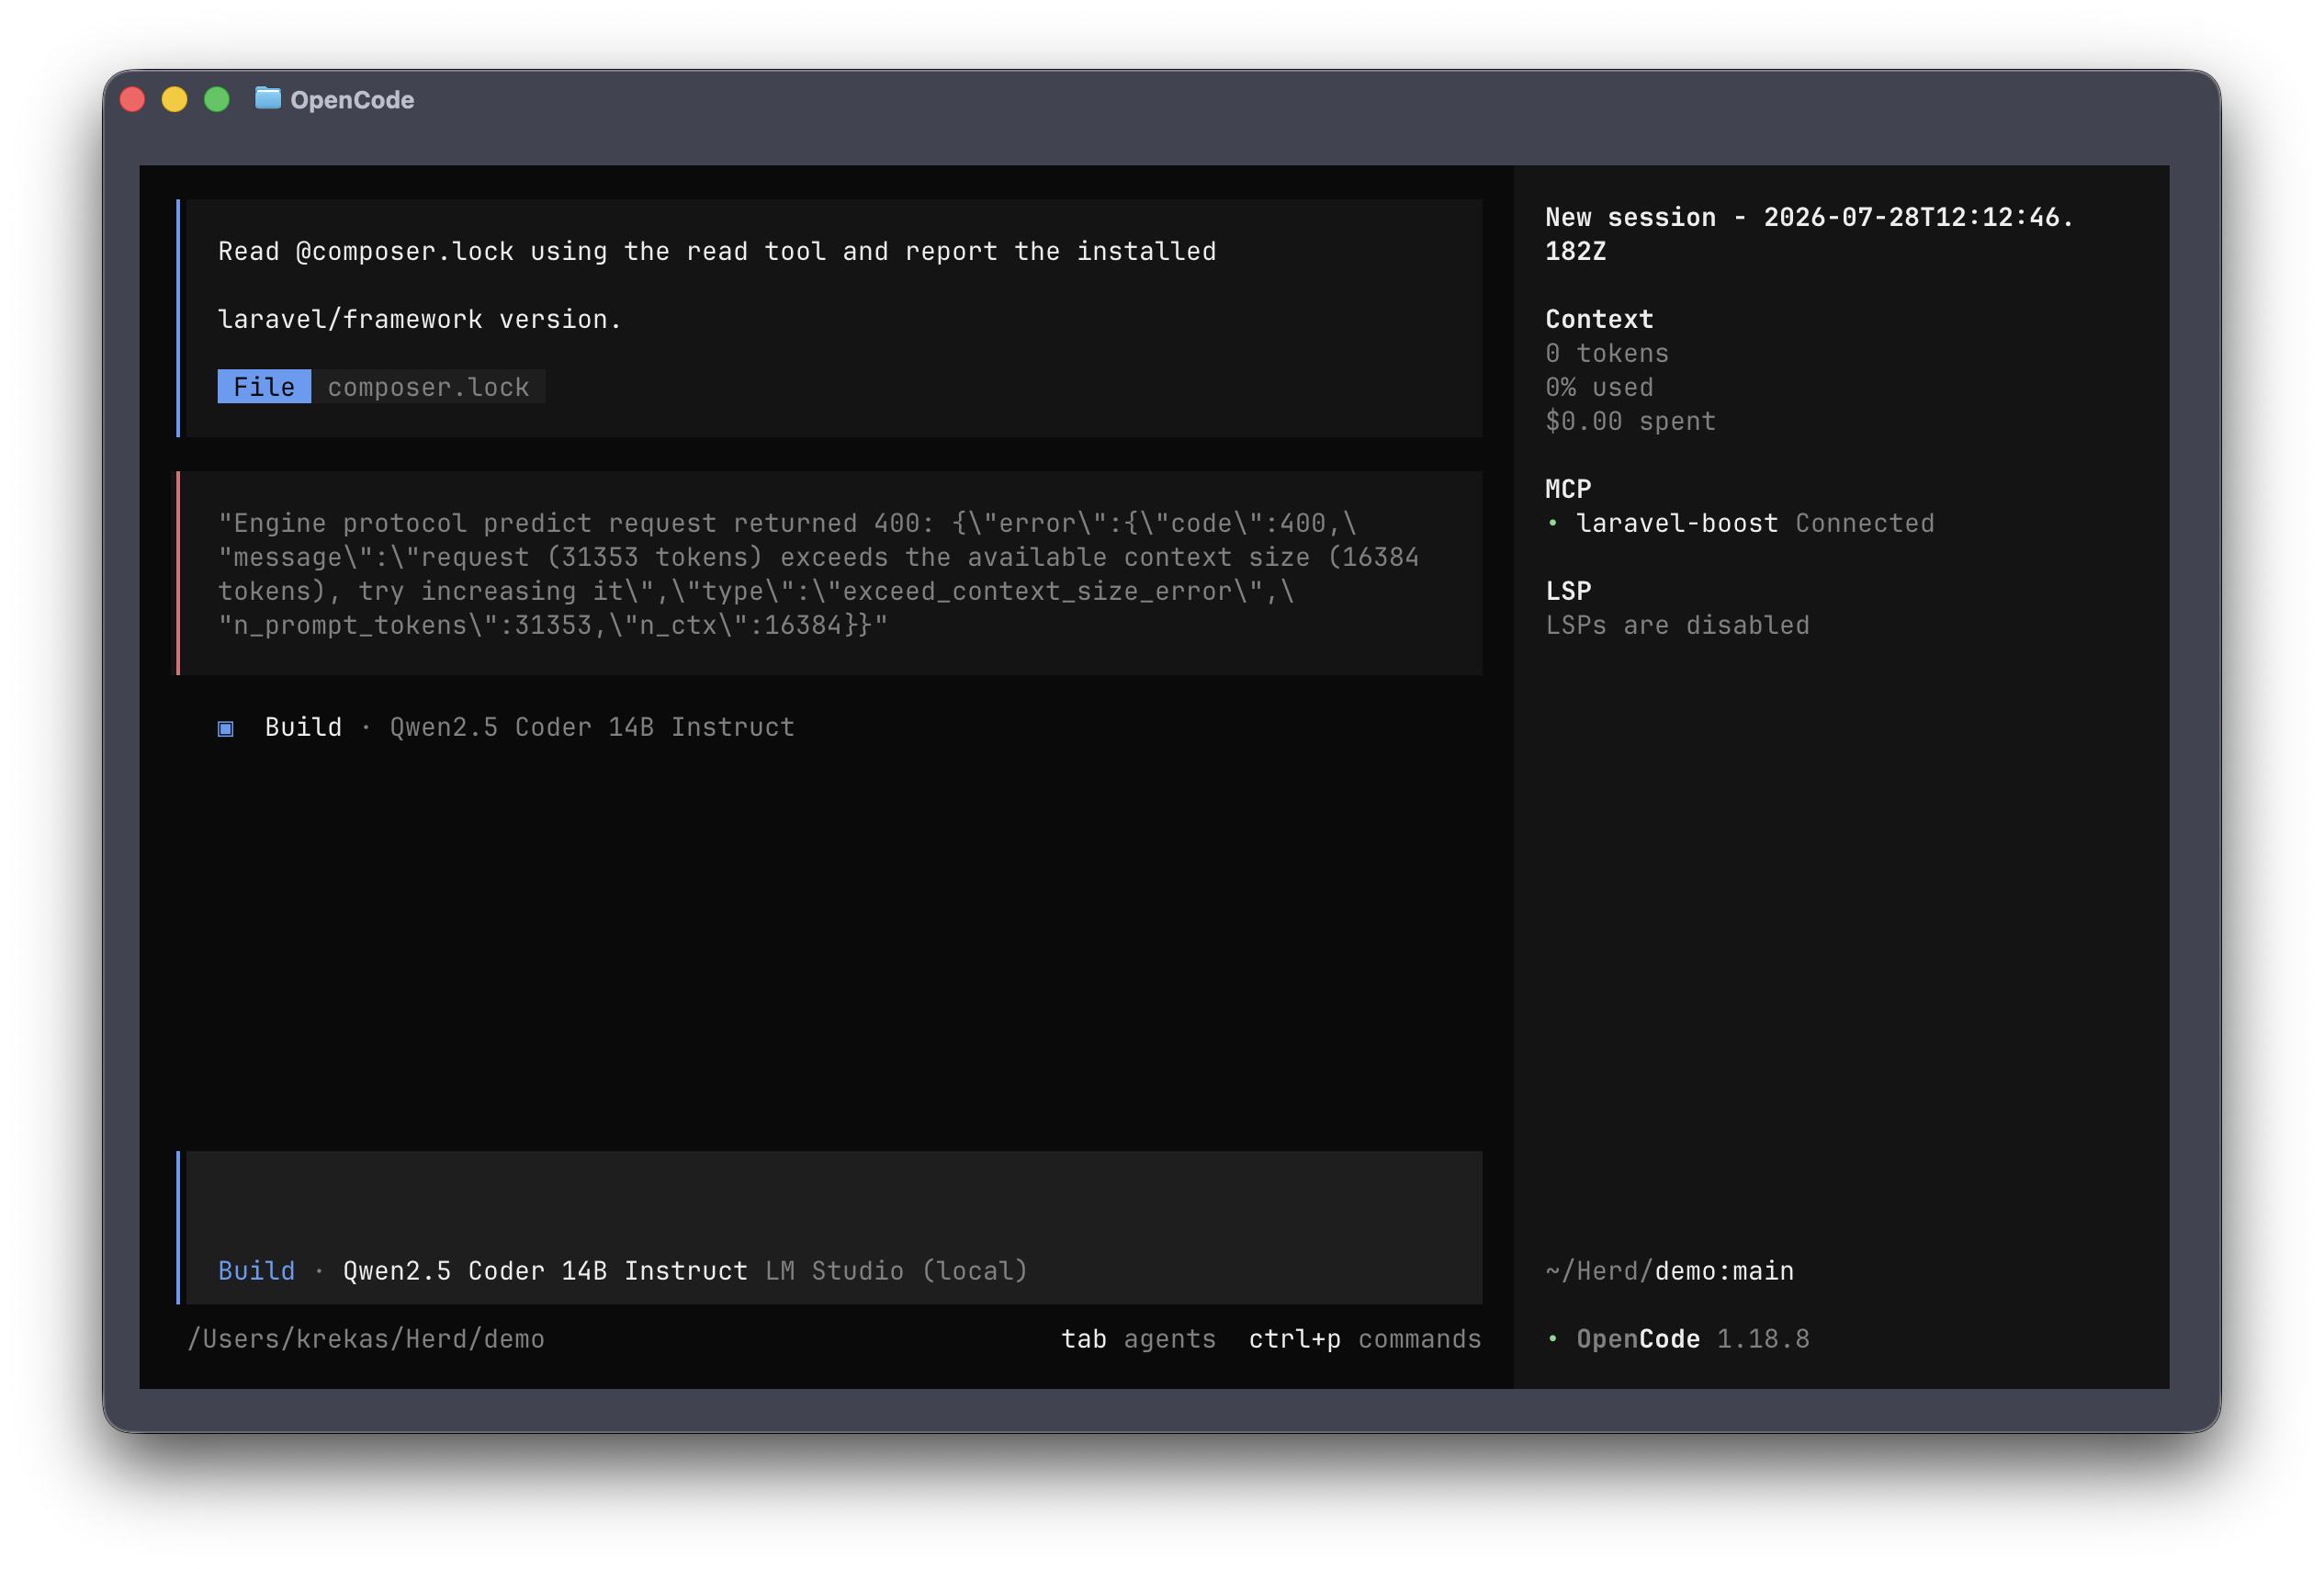
Task: Click 'Qwen2.5 Coder 14B Instruct' under the error
Action: coord(592,727)
